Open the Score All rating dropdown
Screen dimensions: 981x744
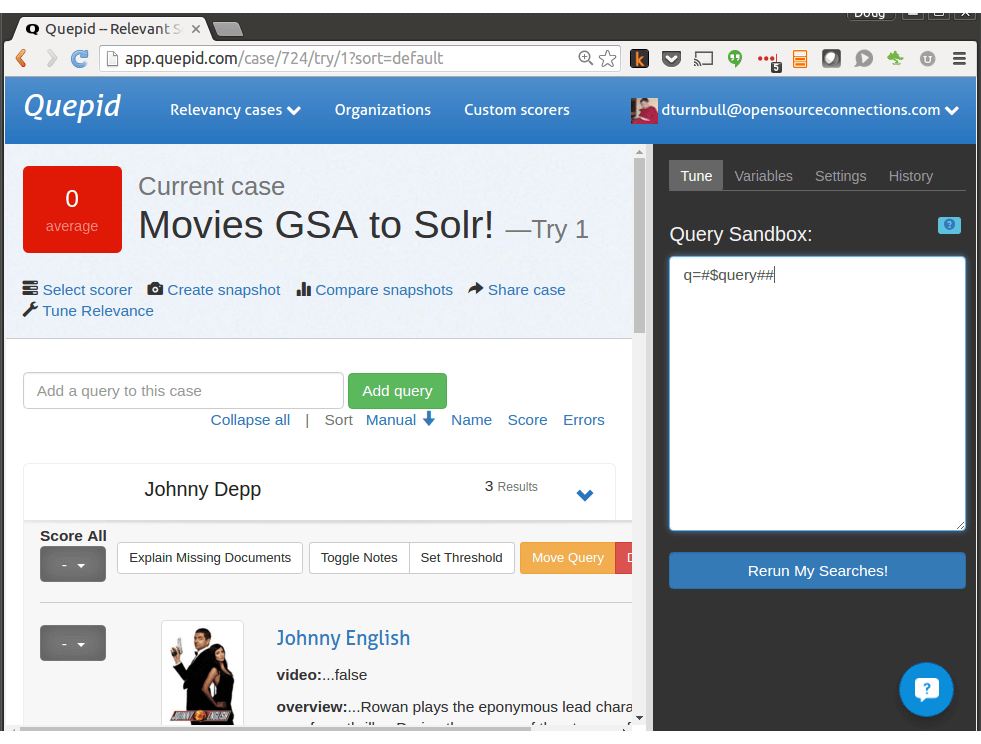coord(73,564)
